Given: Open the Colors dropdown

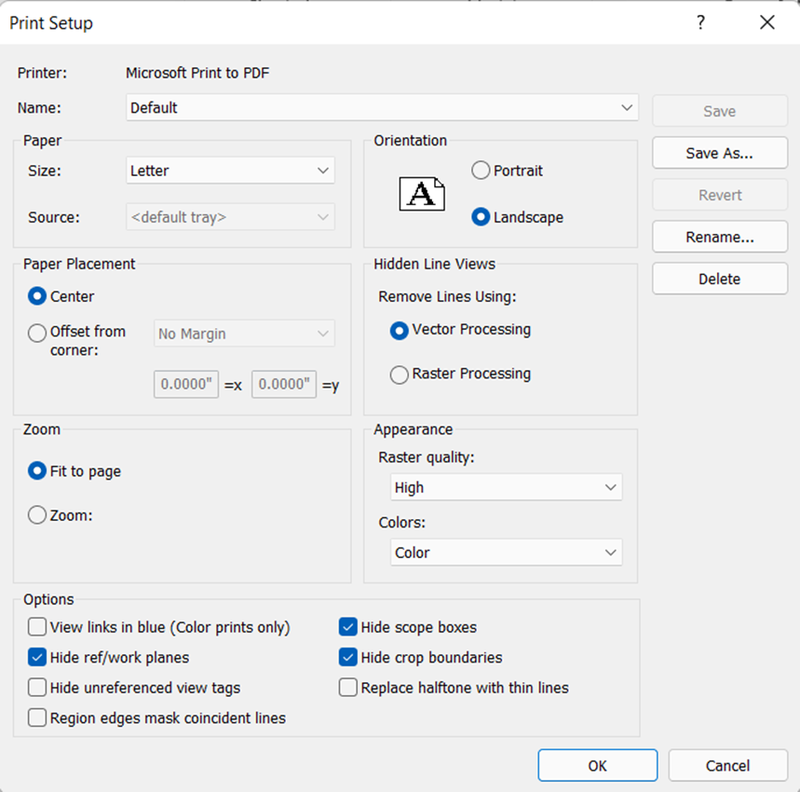Looking at the screenshot, I should pyautogui.click(x=506, y=552).
